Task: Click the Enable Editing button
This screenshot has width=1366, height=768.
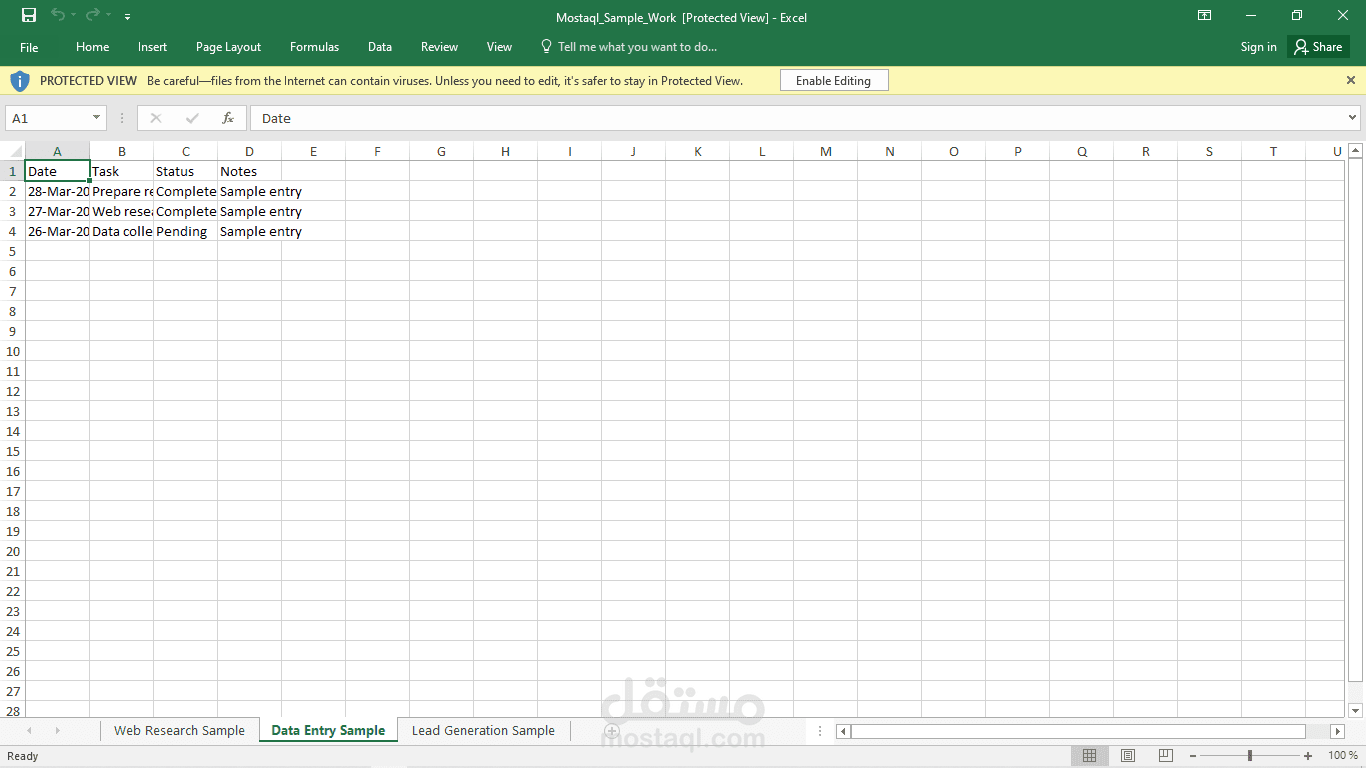Action: pyautogui.click(x=833, y=81)
